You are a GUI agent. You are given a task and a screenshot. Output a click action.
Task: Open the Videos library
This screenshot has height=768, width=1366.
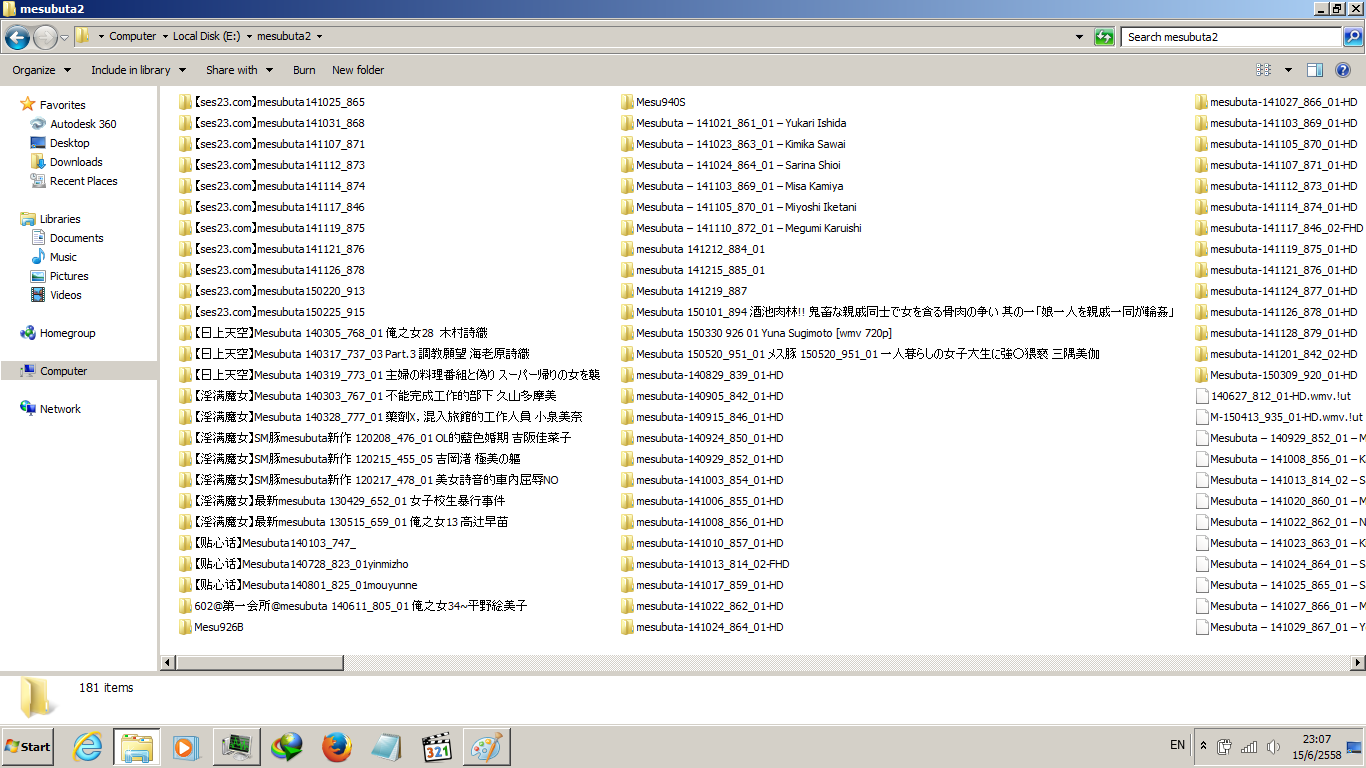coord(66,295)
